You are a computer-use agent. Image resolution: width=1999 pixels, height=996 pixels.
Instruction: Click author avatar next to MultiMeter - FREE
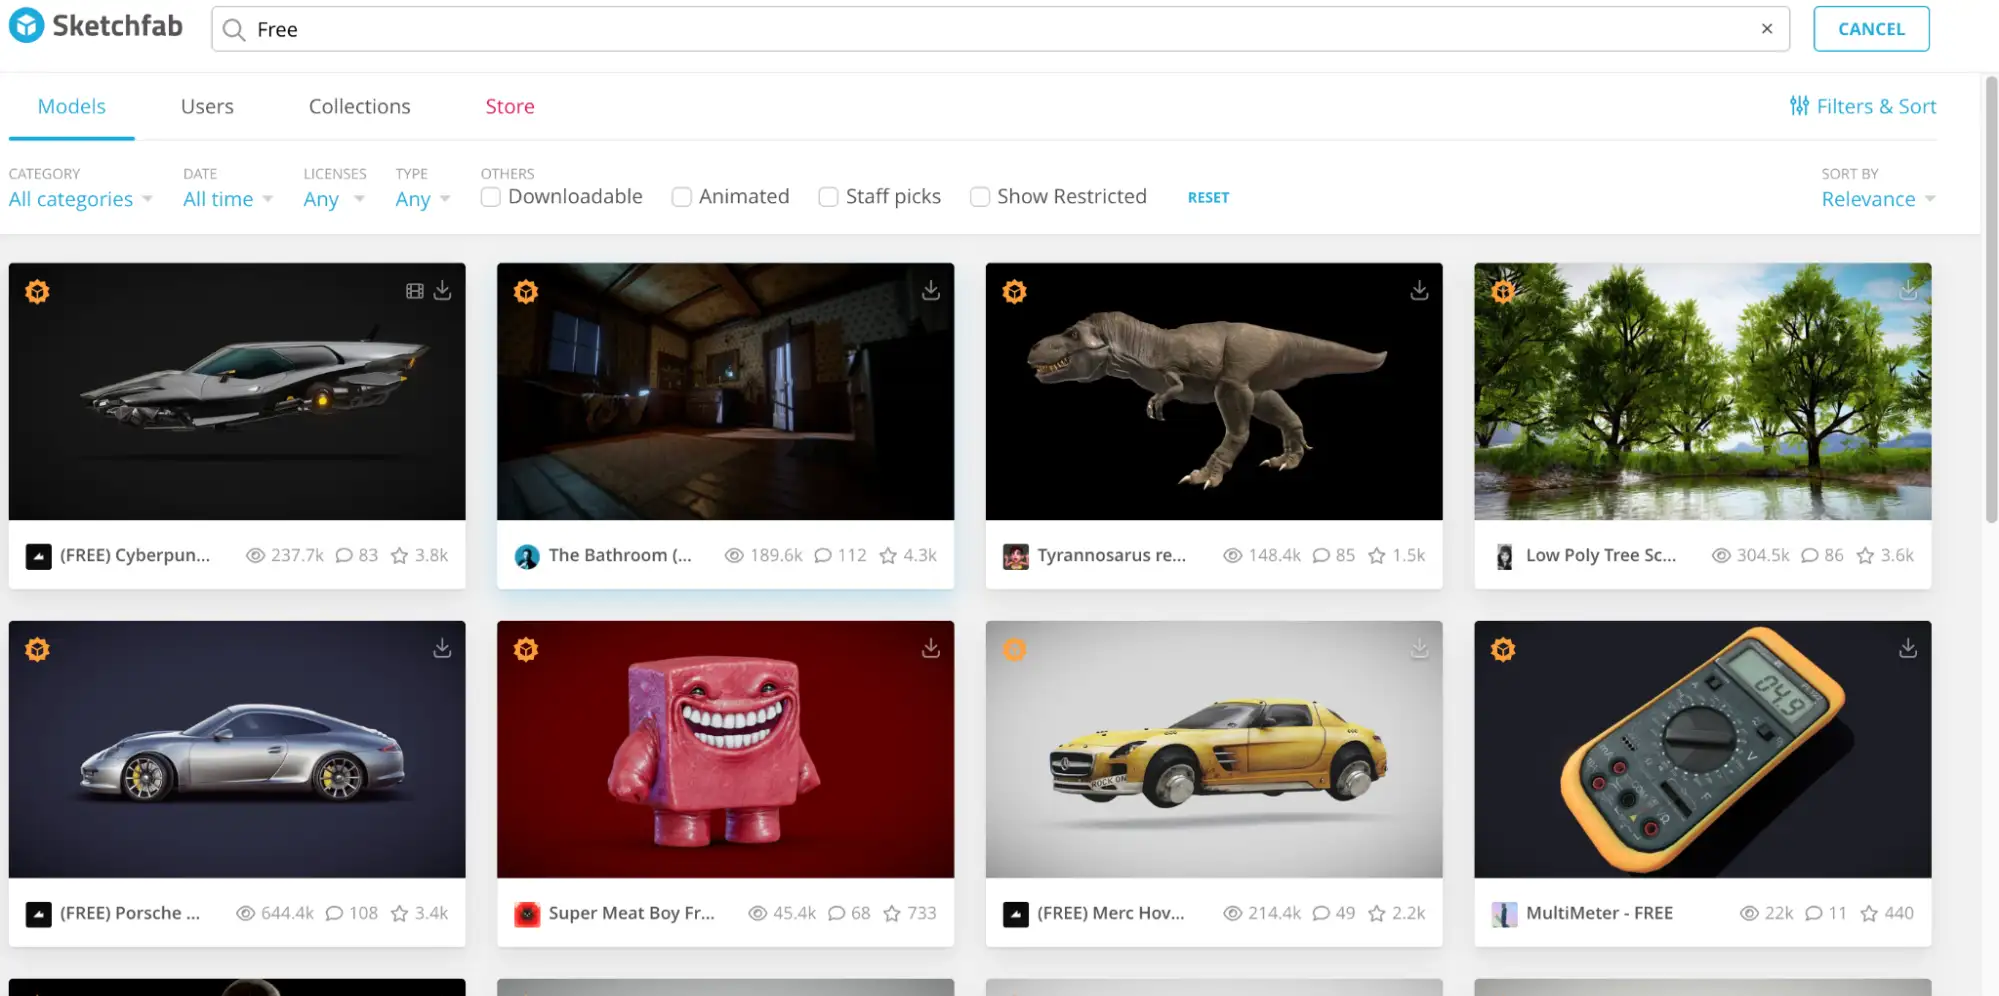(1504, 914)
